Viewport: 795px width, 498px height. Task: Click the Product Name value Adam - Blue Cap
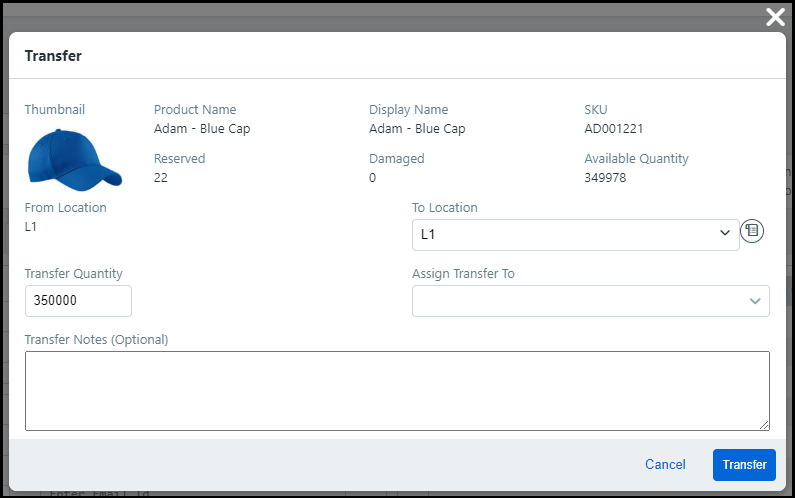(x=202, y=129)
